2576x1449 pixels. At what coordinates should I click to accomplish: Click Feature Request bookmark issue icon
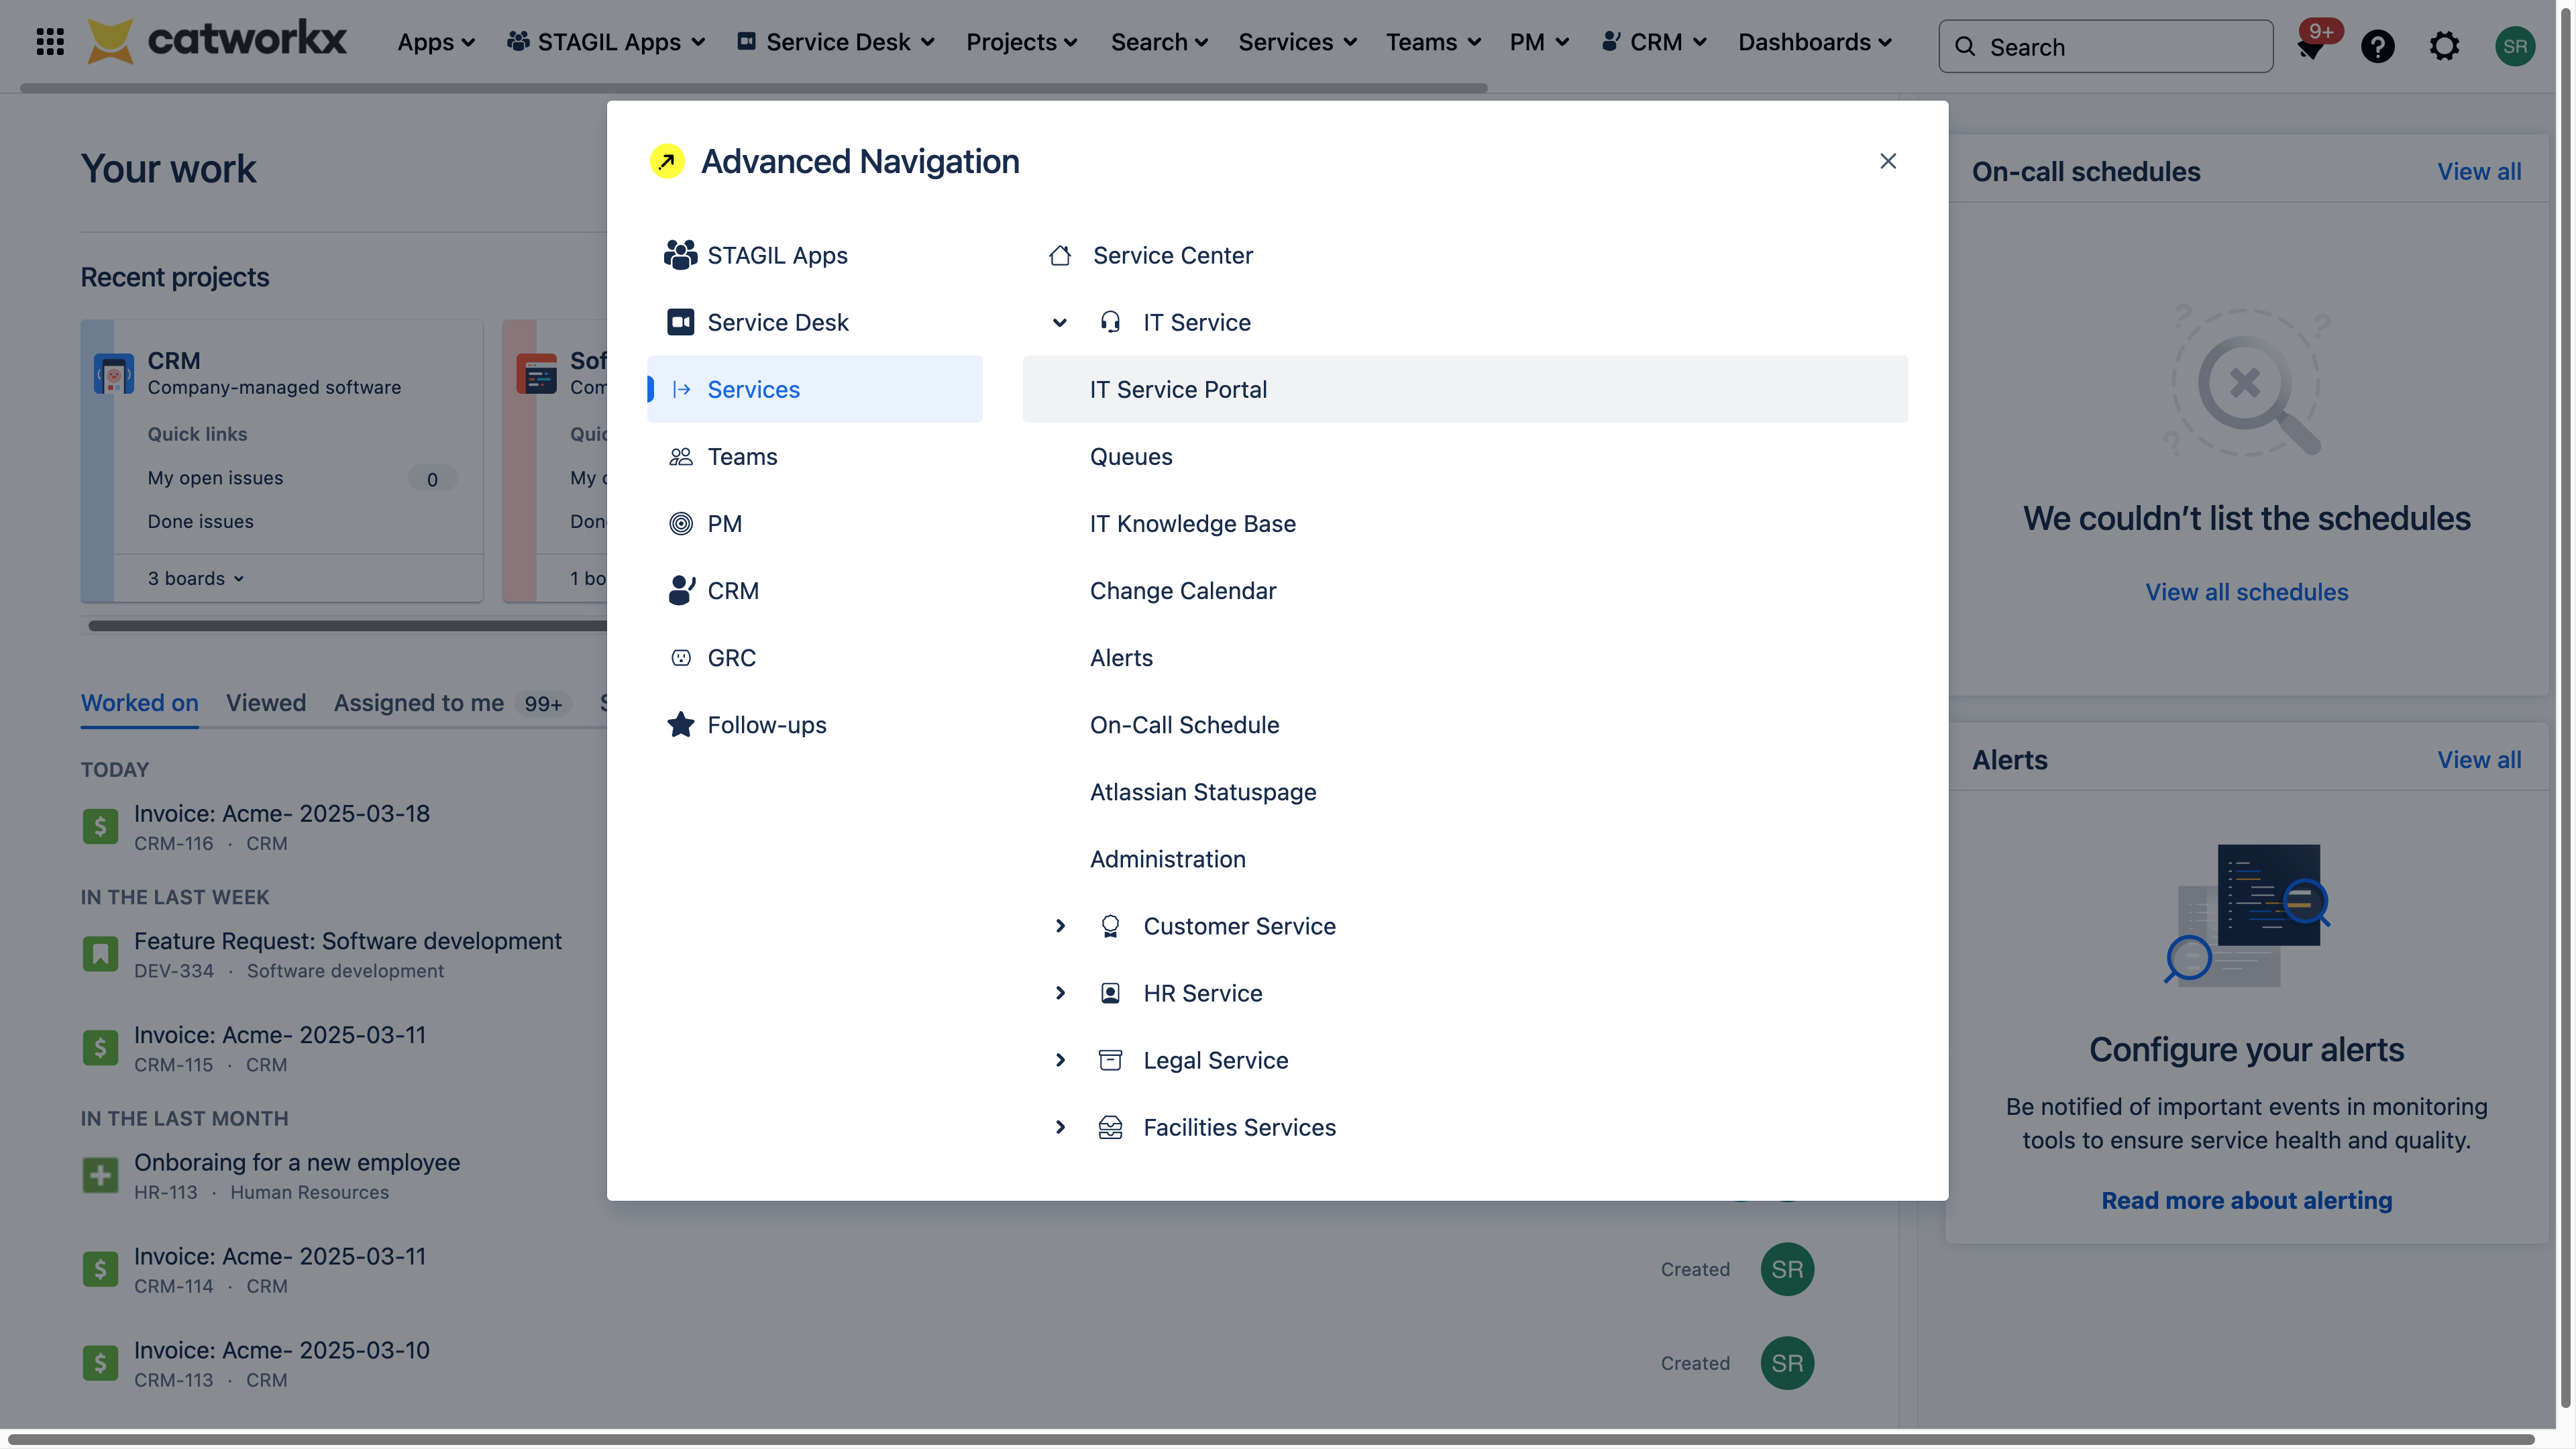pyautogui.click(x=100, y=954)
